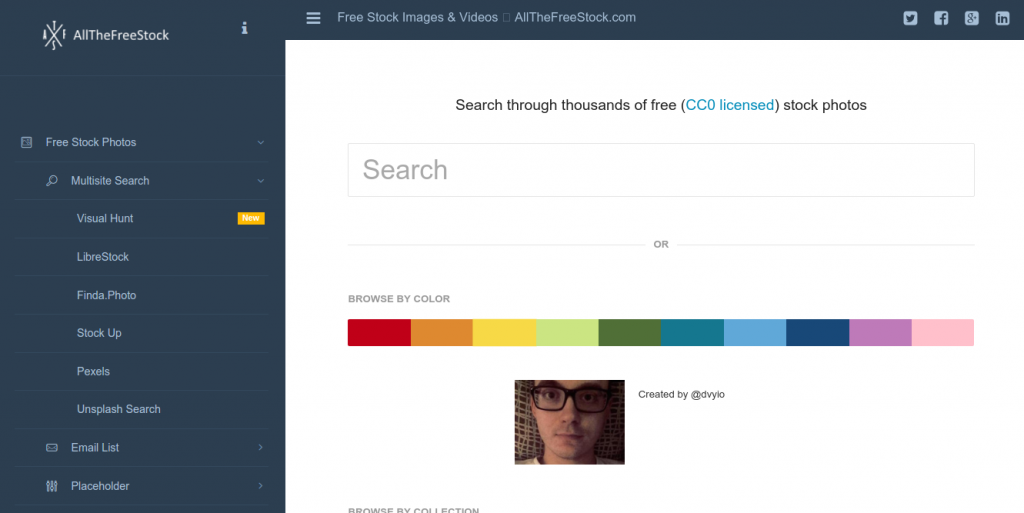
Task: Collapse the Free Stock Photos section
Action: point(261,143)
